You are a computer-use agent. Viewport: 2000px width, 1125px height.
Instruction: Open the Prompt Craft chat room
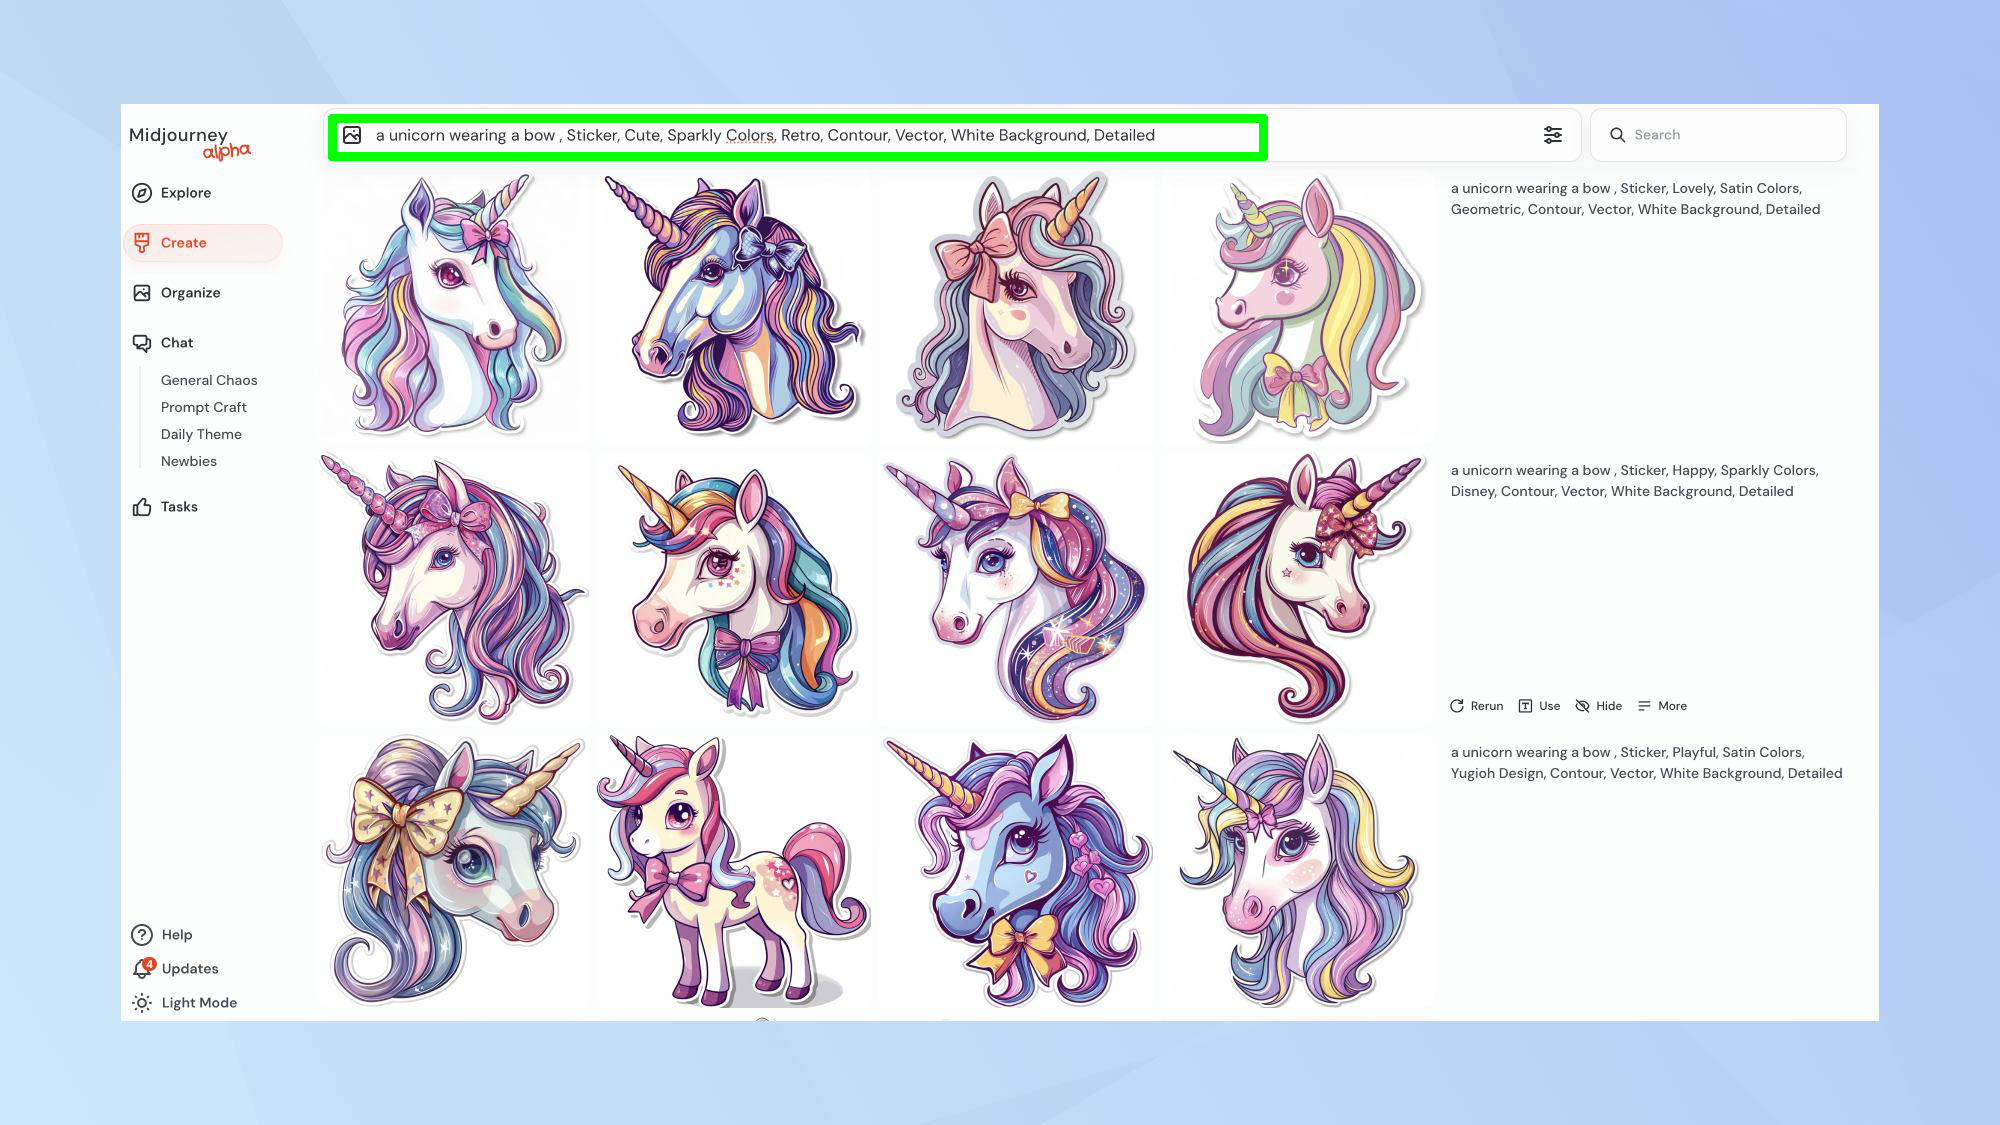click(x=203, y=407)
